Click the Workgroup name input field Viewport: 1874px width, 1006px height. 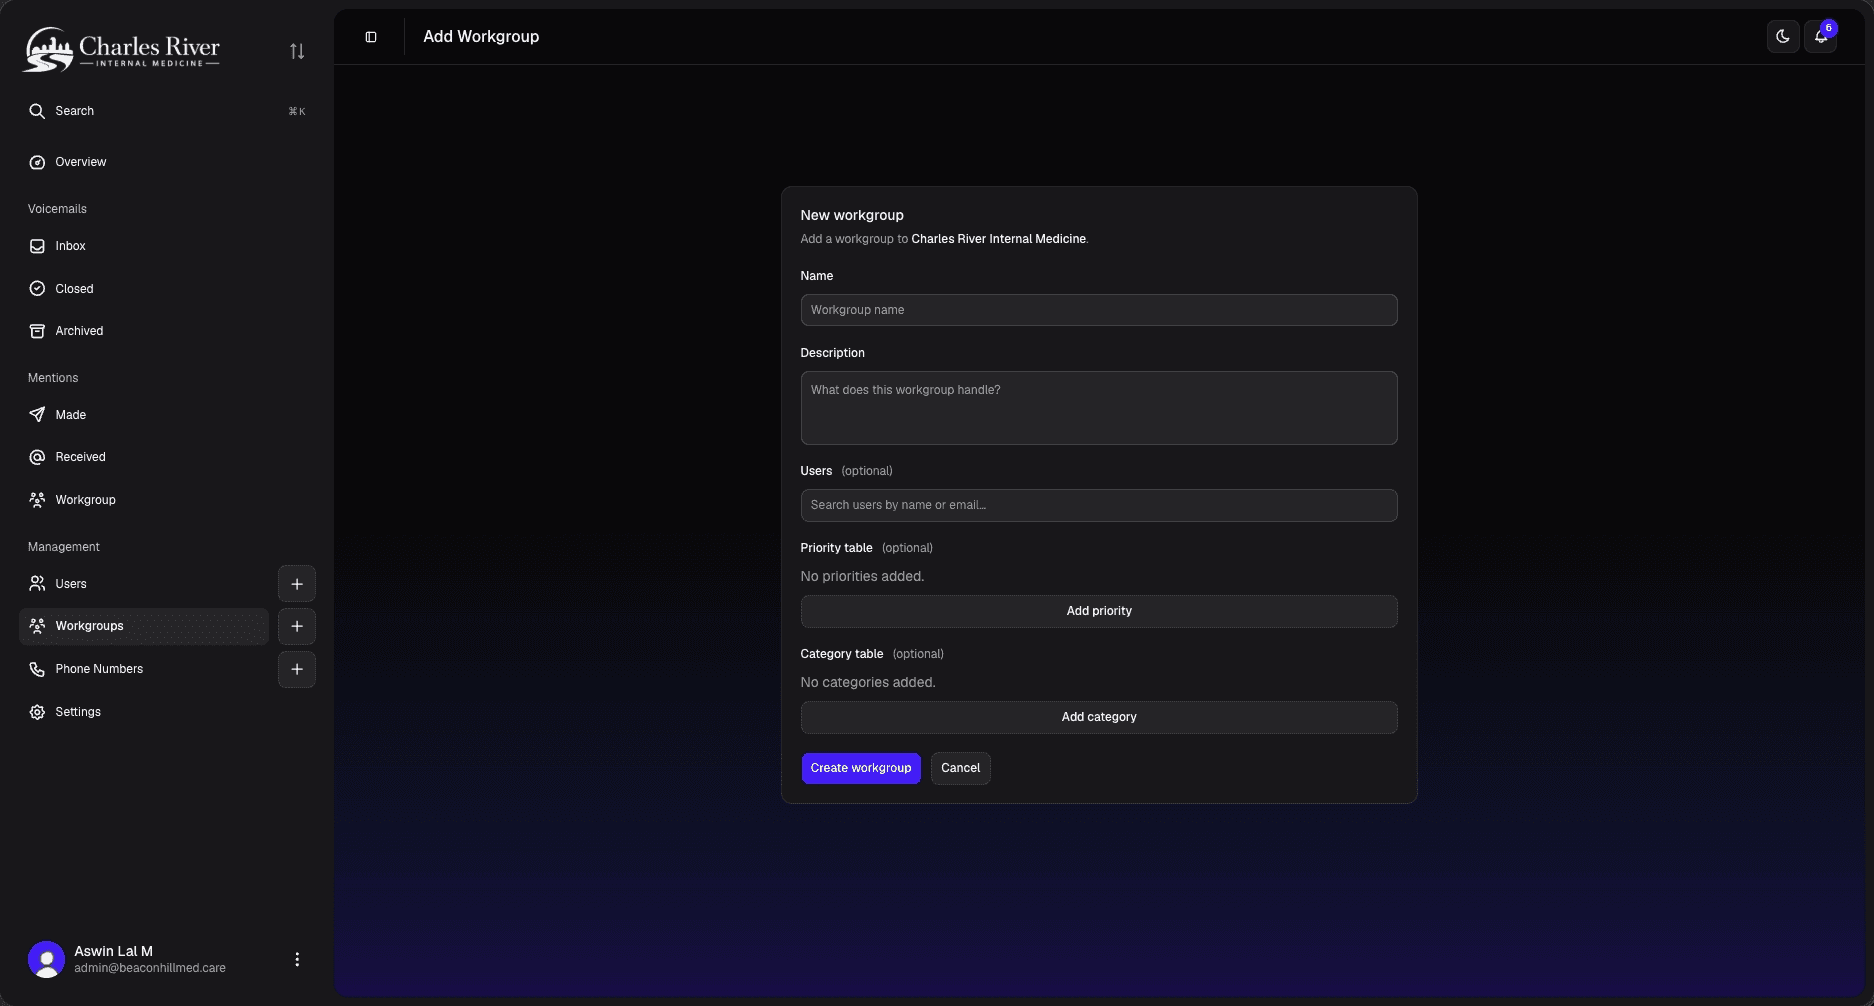tap(1099, 310)
